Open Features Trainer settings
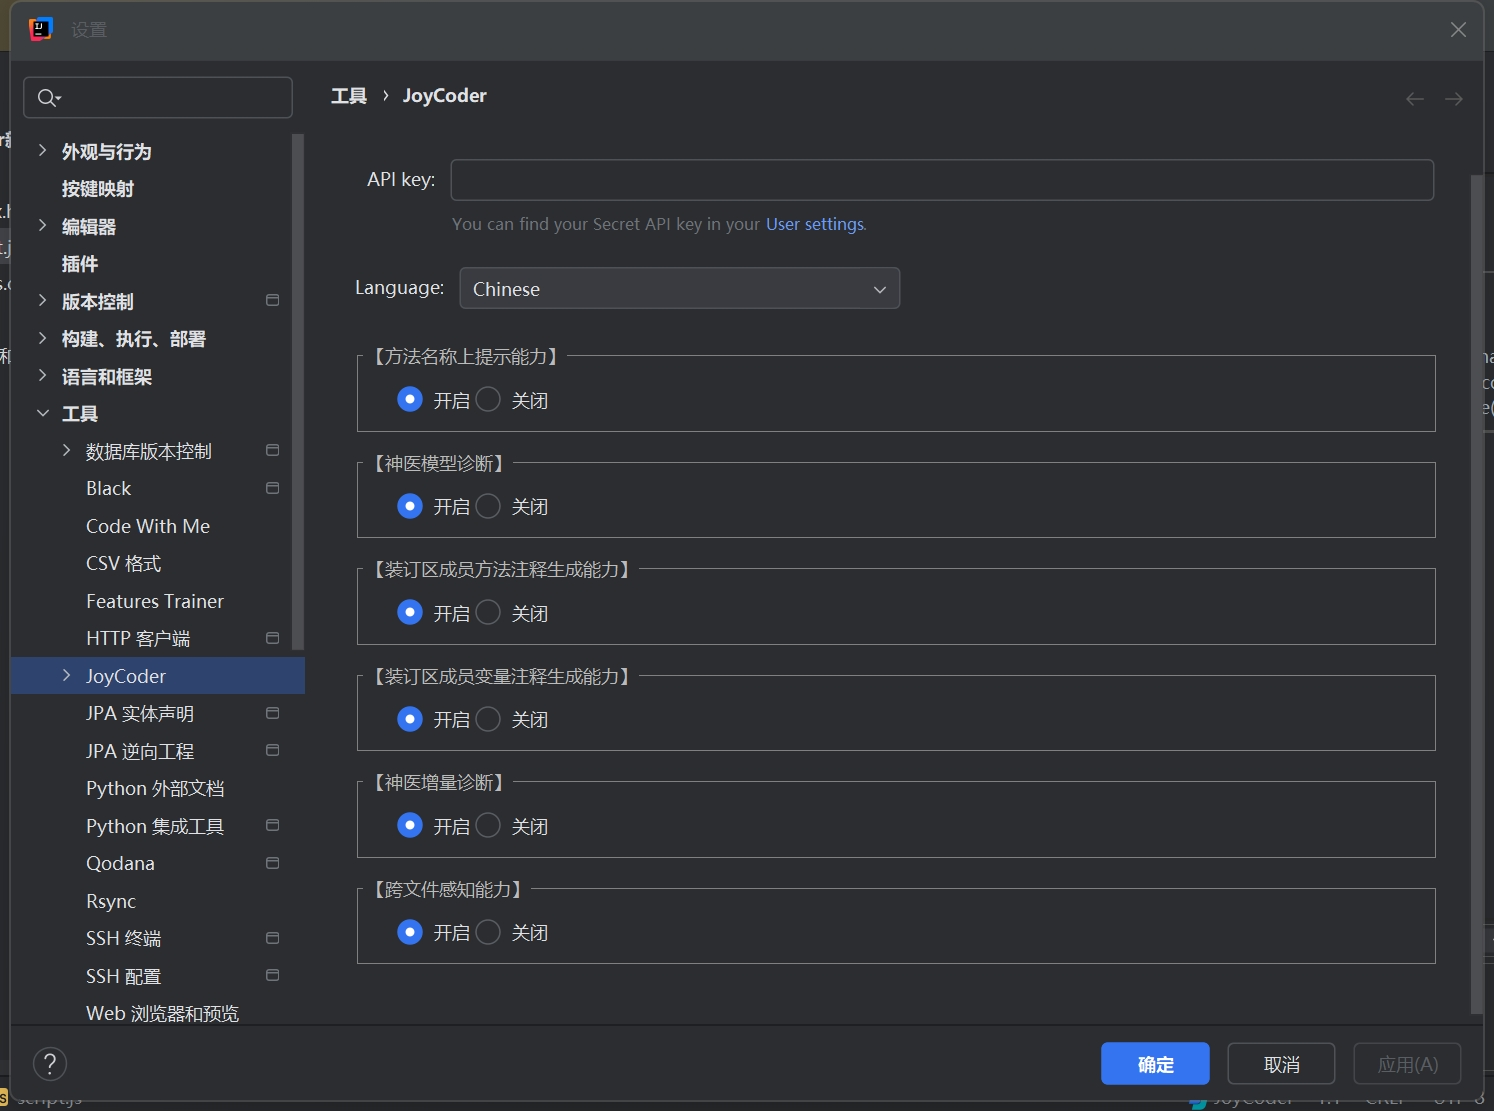 [x=155, y=601]
